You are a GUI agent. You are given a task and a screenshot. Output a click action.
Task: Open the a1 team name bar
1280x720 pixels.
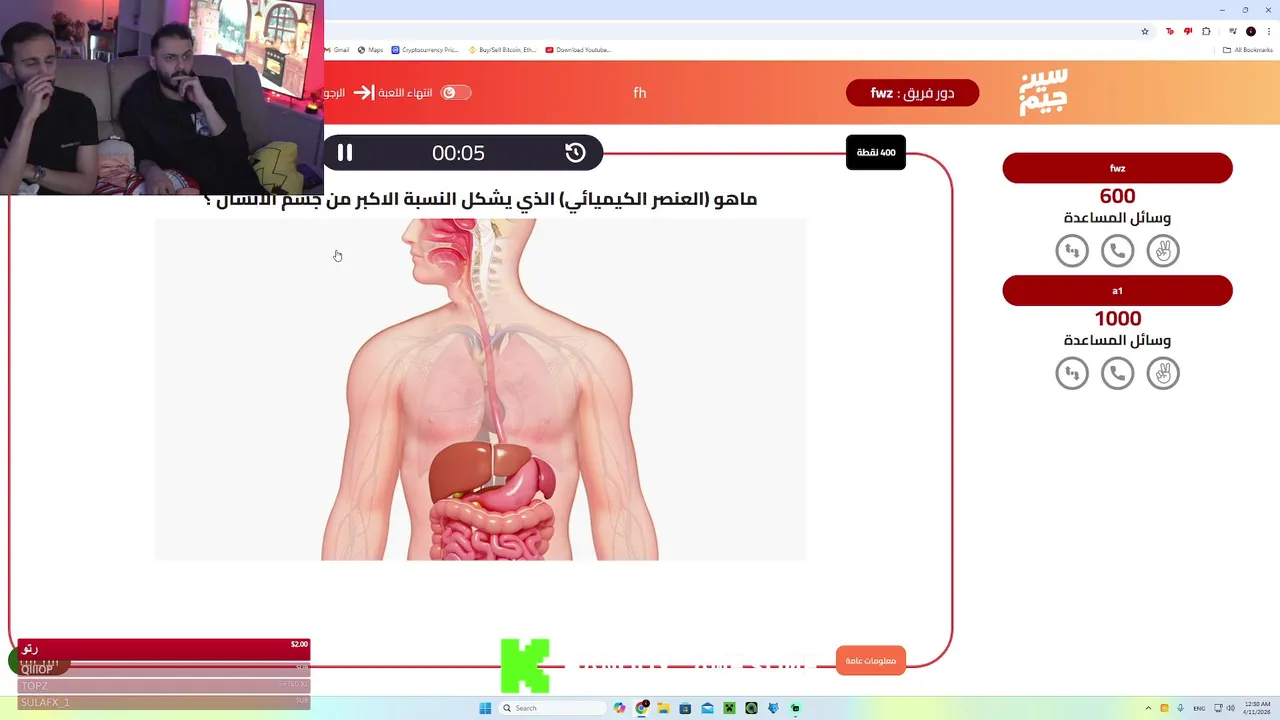click(x=1117, y=291)
